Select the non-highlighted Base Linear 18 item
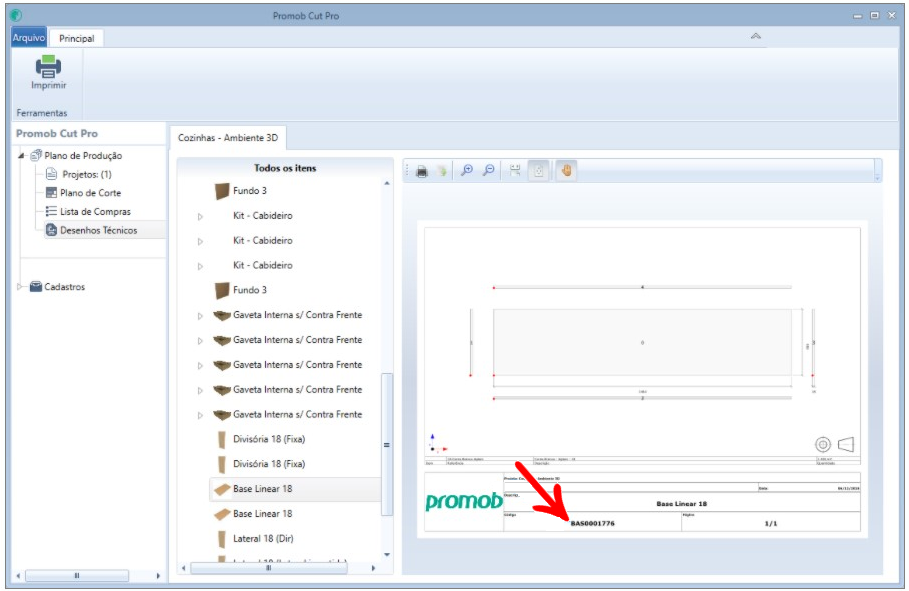The image size is (909, 591). (x=263, y=514)
